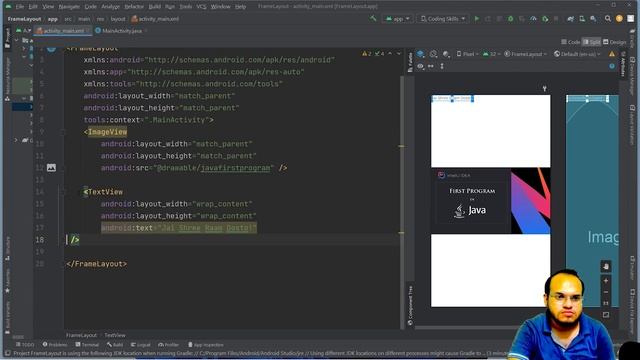Viewport: 640px width, 360px height.
Task: Click the layout breadcrumb in navigation bar
Action: coord(118,19)
